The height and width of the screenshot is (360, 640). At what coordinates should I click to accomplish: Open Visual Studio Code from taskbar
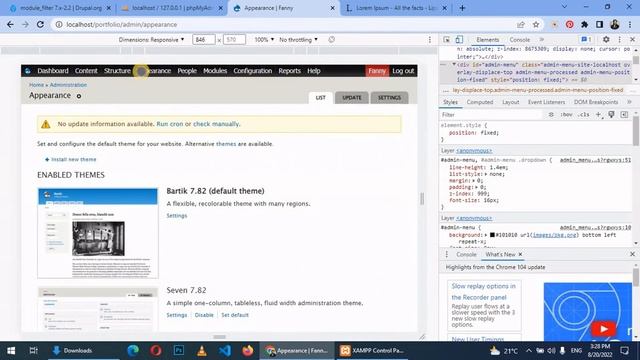coord(224,351)
